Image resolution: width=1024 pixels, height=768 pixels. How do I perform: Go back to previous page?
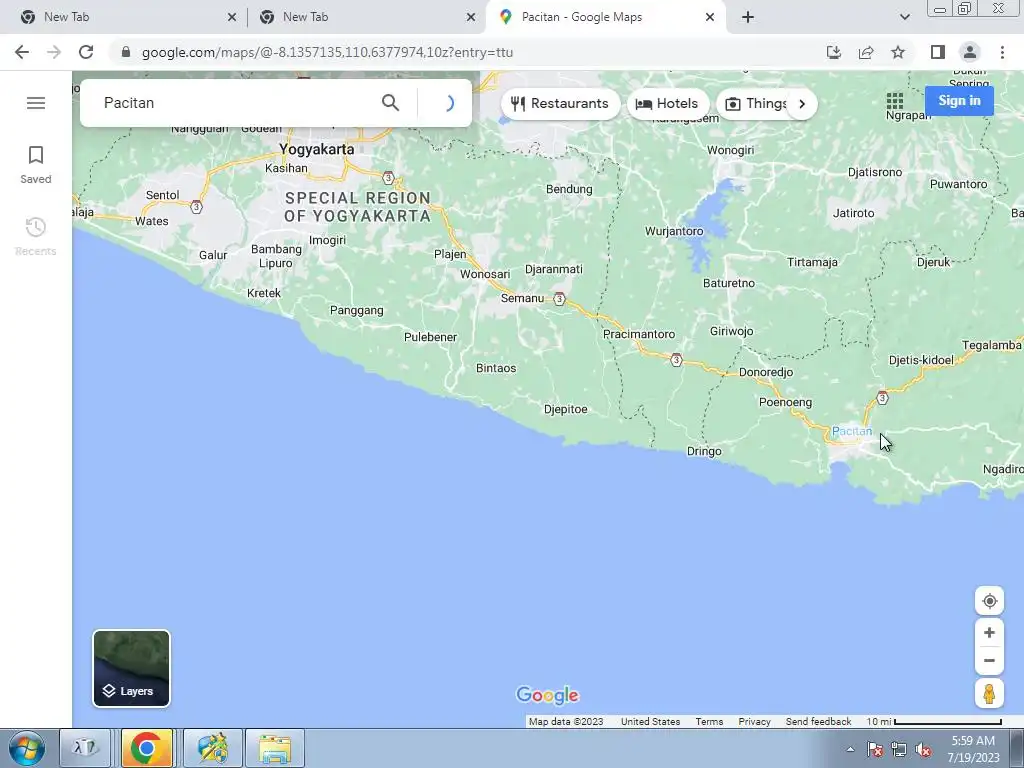22,52
